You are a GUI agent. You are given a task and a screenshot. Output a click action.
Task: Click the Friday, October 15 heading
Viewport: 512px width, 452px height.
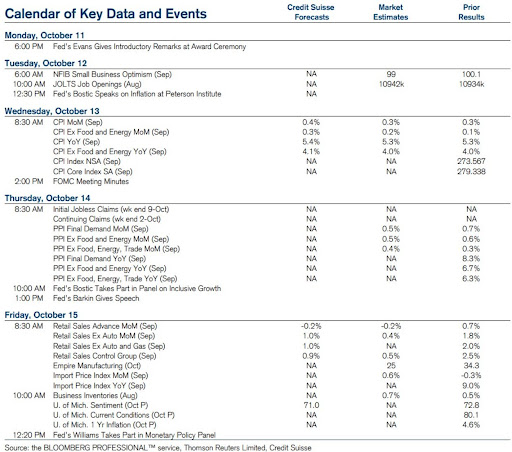41,315
